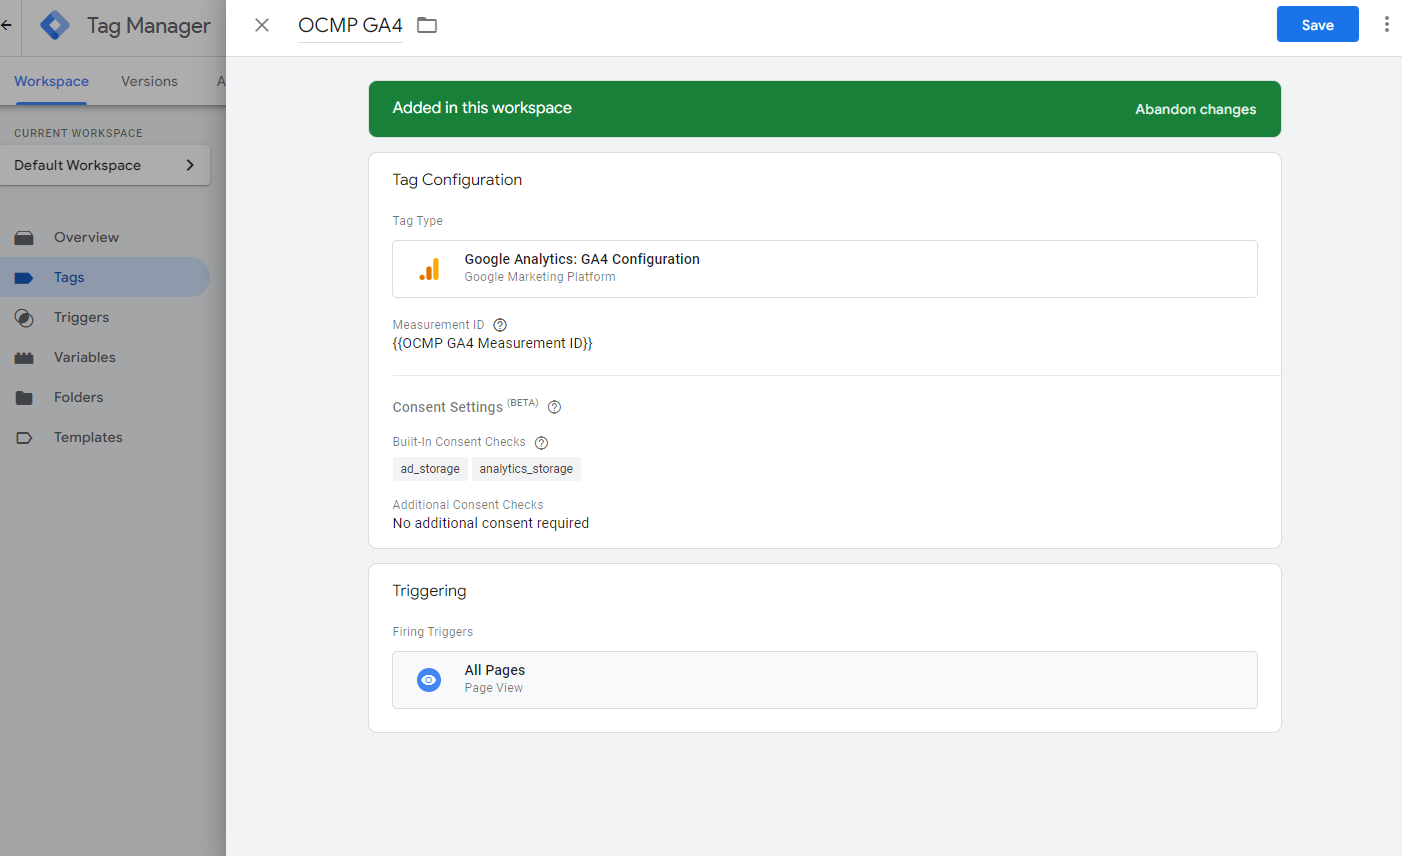1402x856 pixels.
Task: Click 'No additional consent required' text
Action: tap(490, 523)
